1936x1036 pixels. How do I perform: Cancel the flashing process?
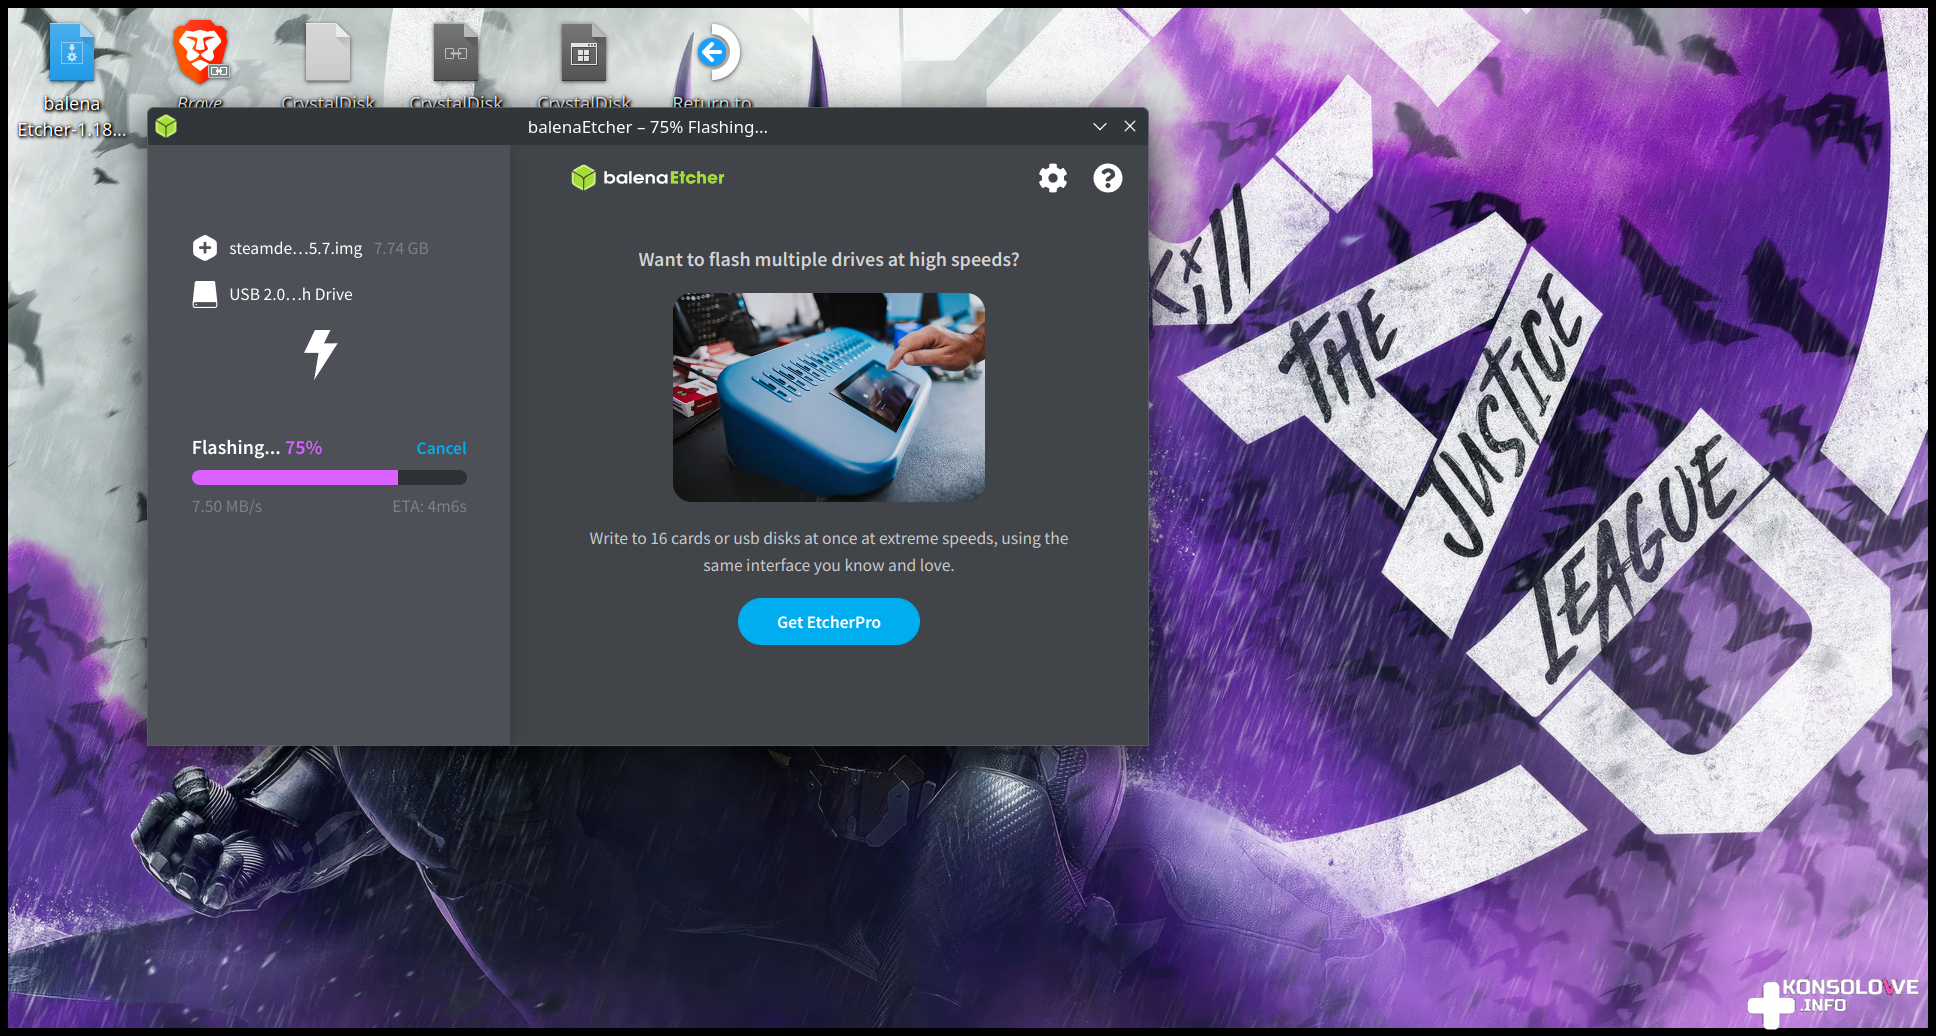[441, 448]
